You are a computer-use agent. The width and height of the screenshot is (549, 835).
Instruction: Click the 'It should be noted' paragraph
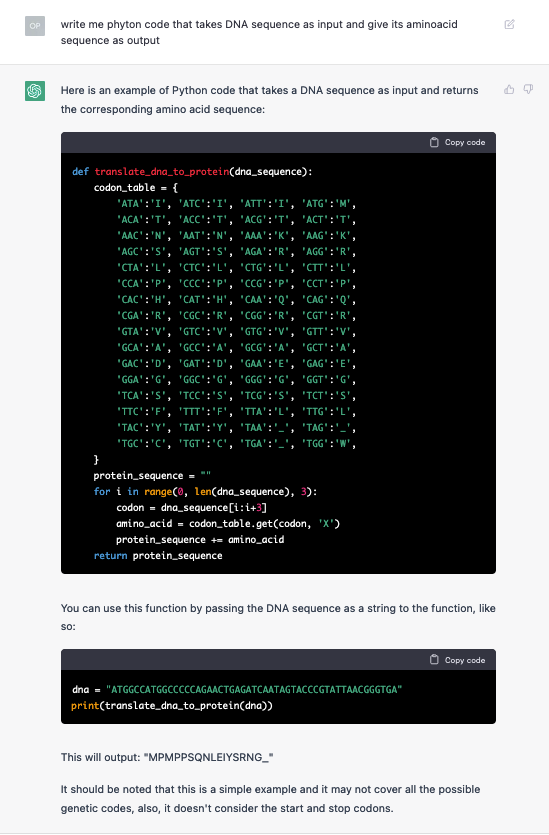coord(271,798)
